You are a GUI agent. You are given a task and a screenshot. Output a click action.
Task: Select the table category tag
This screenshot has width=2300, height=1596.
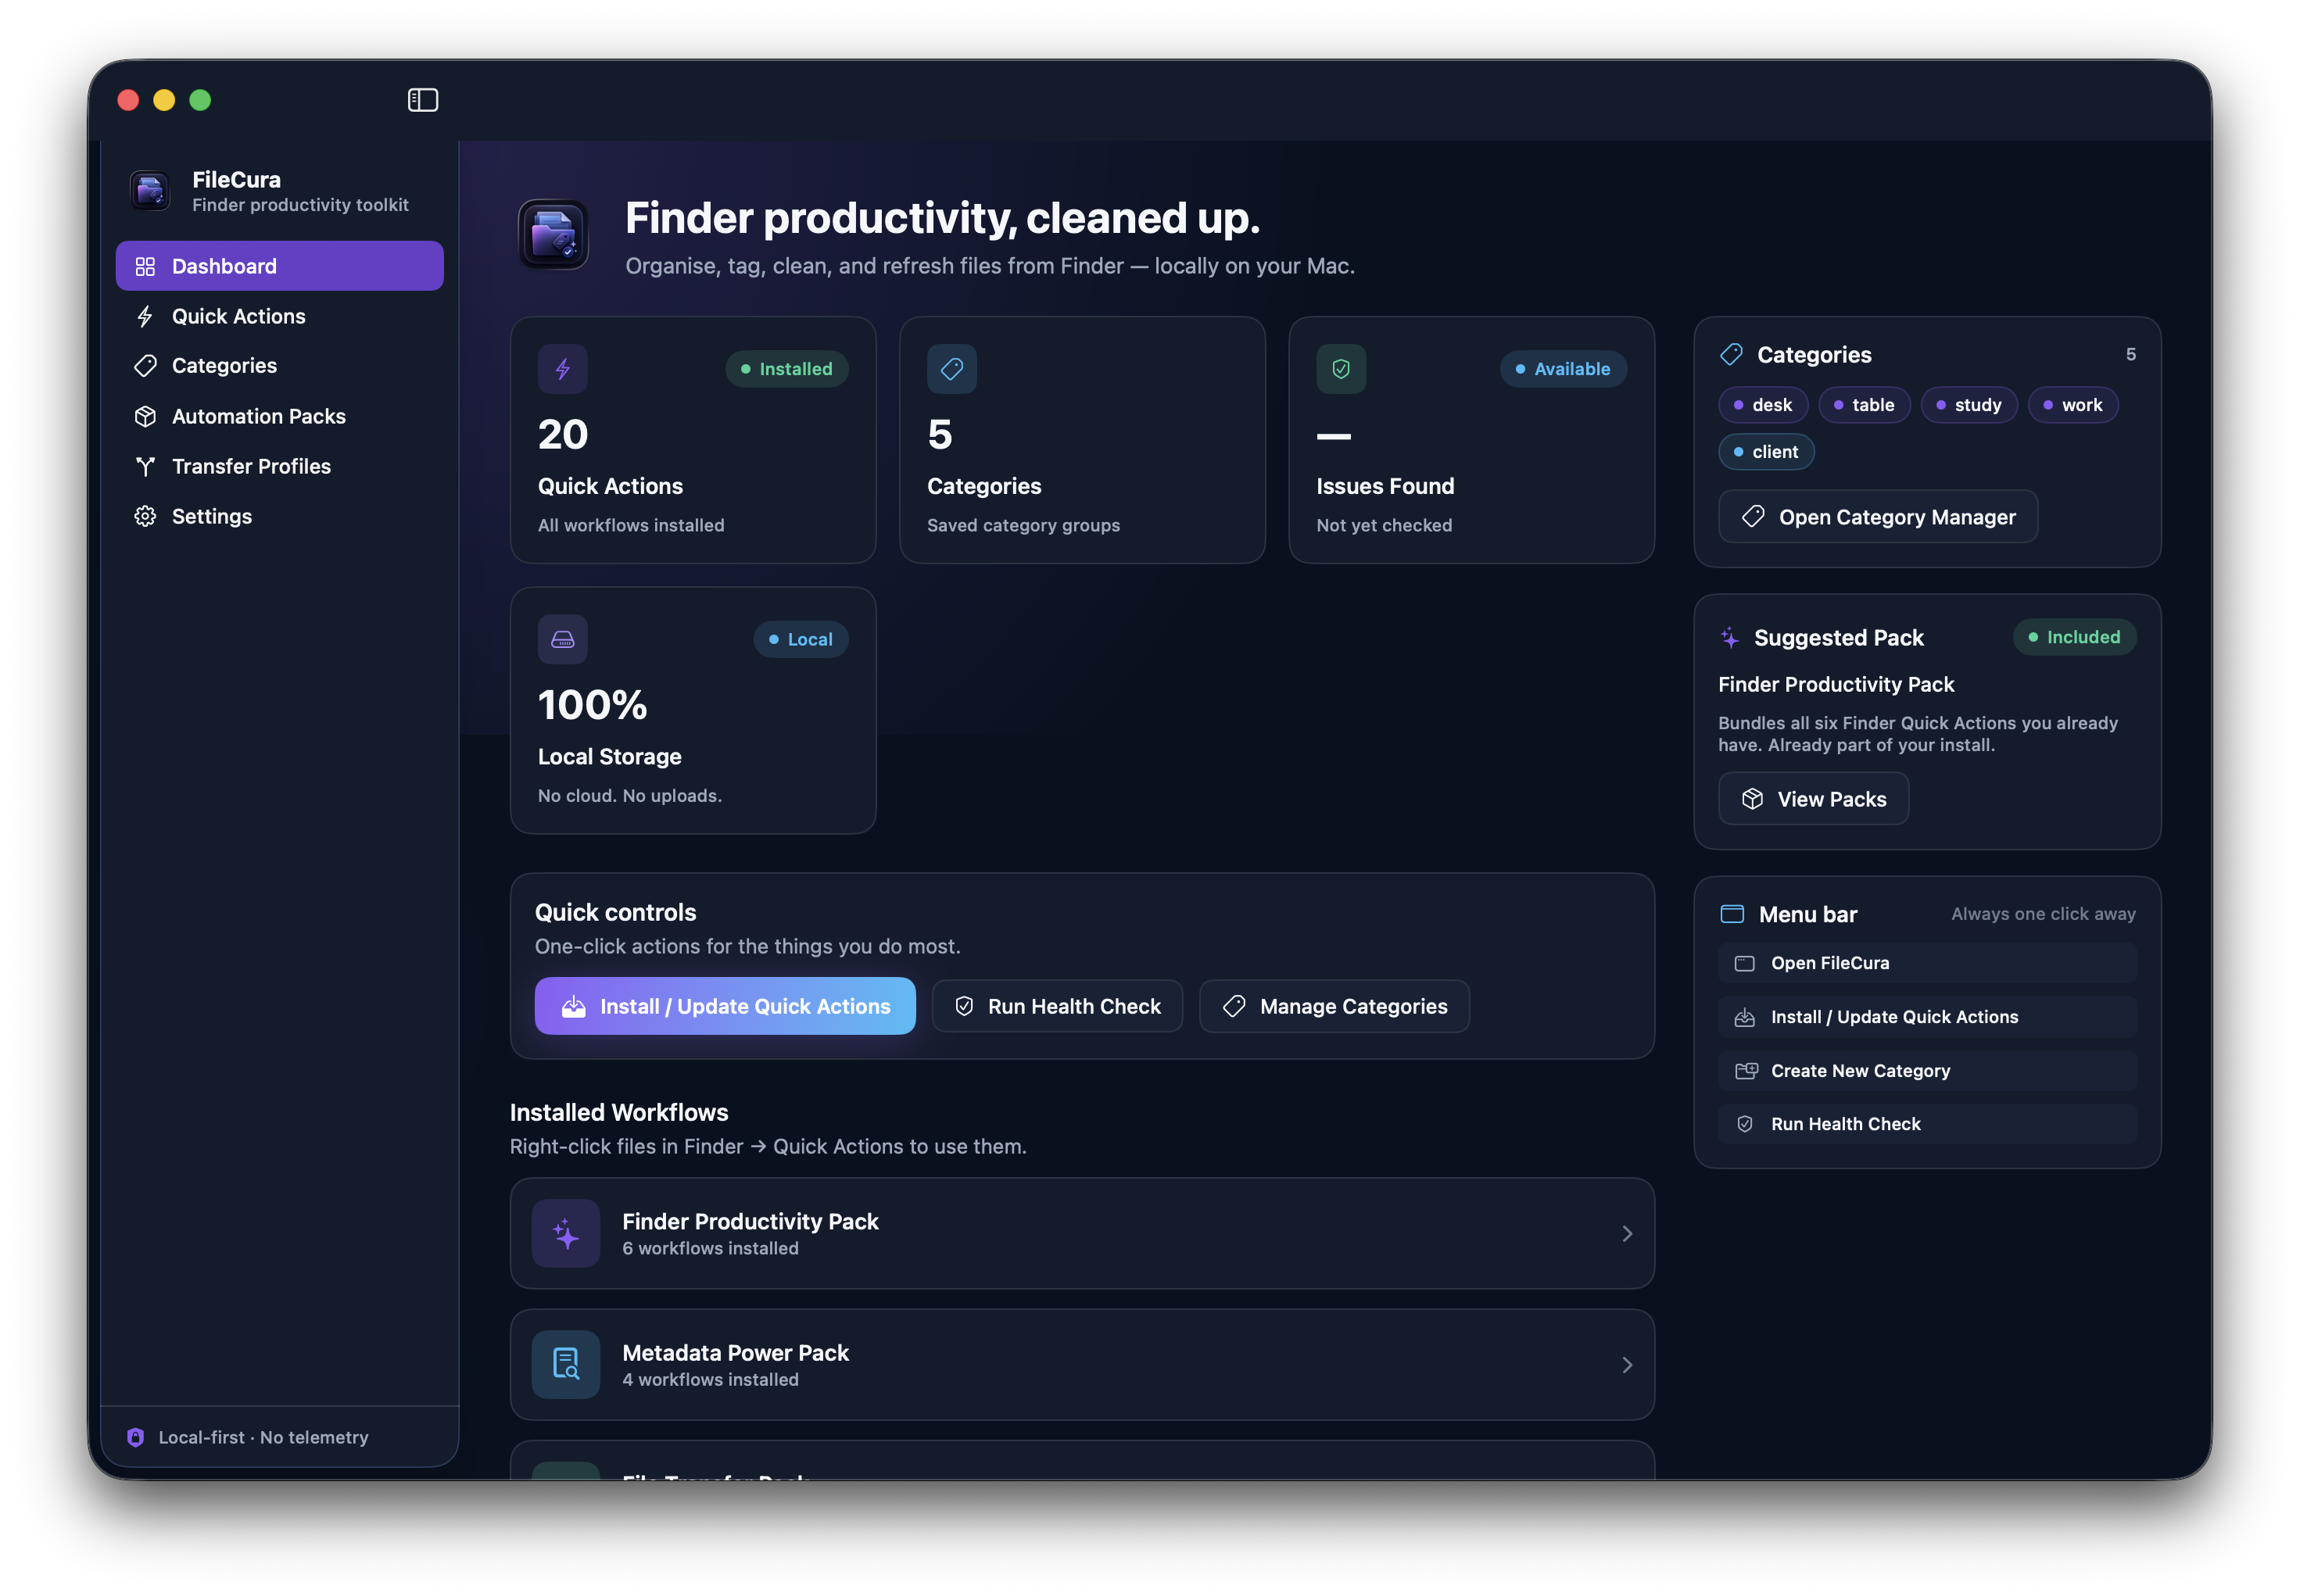click(x=1864, y=405)
